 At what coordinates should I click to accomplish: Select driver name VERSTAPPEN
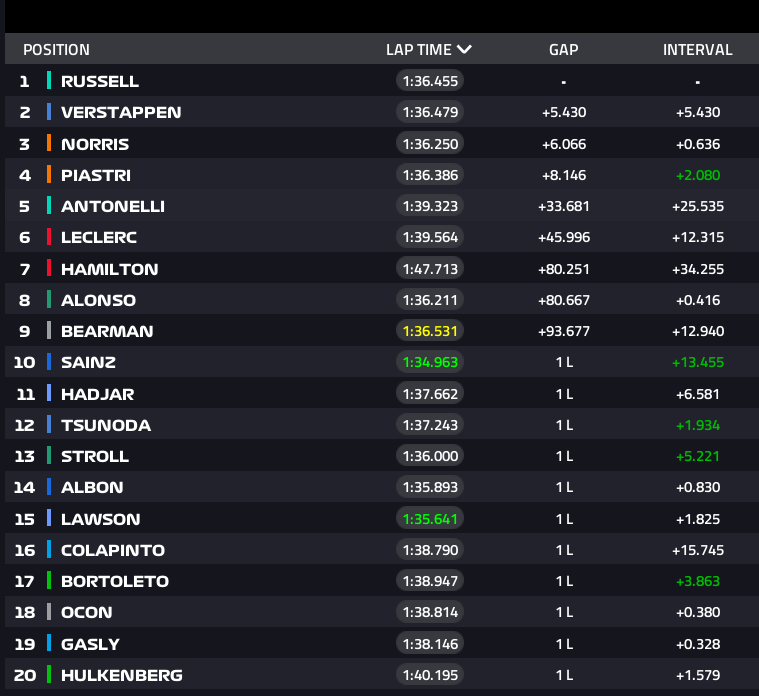click(x=121, y=112)
